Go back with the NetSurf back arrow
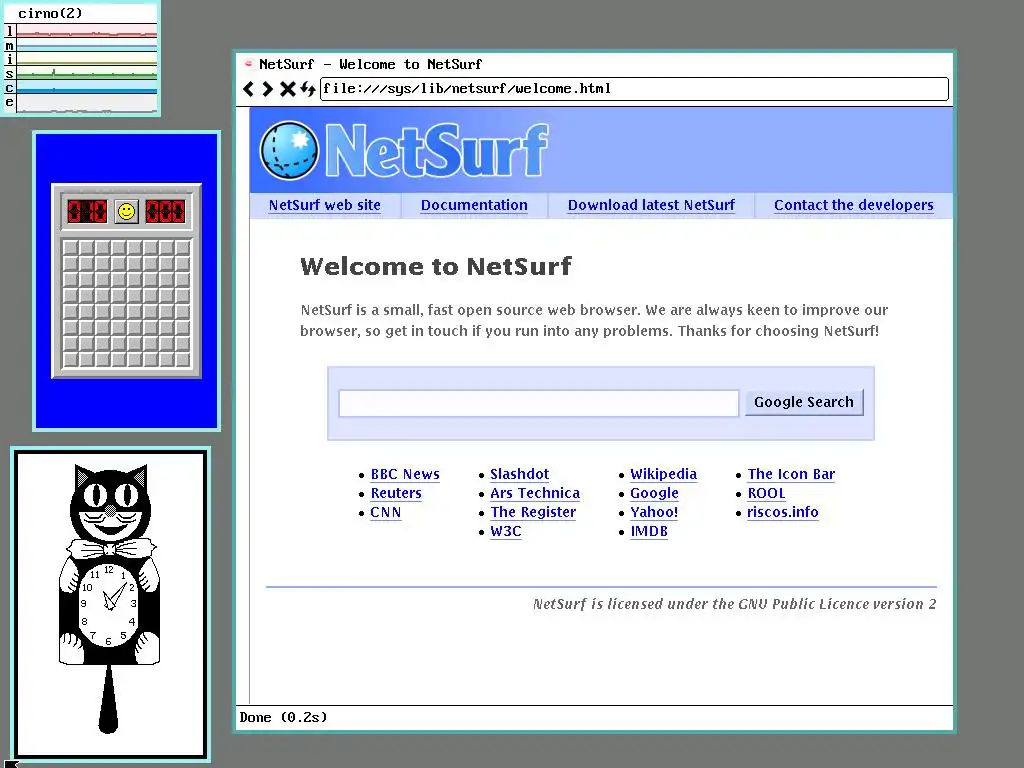 pos(248,89)
